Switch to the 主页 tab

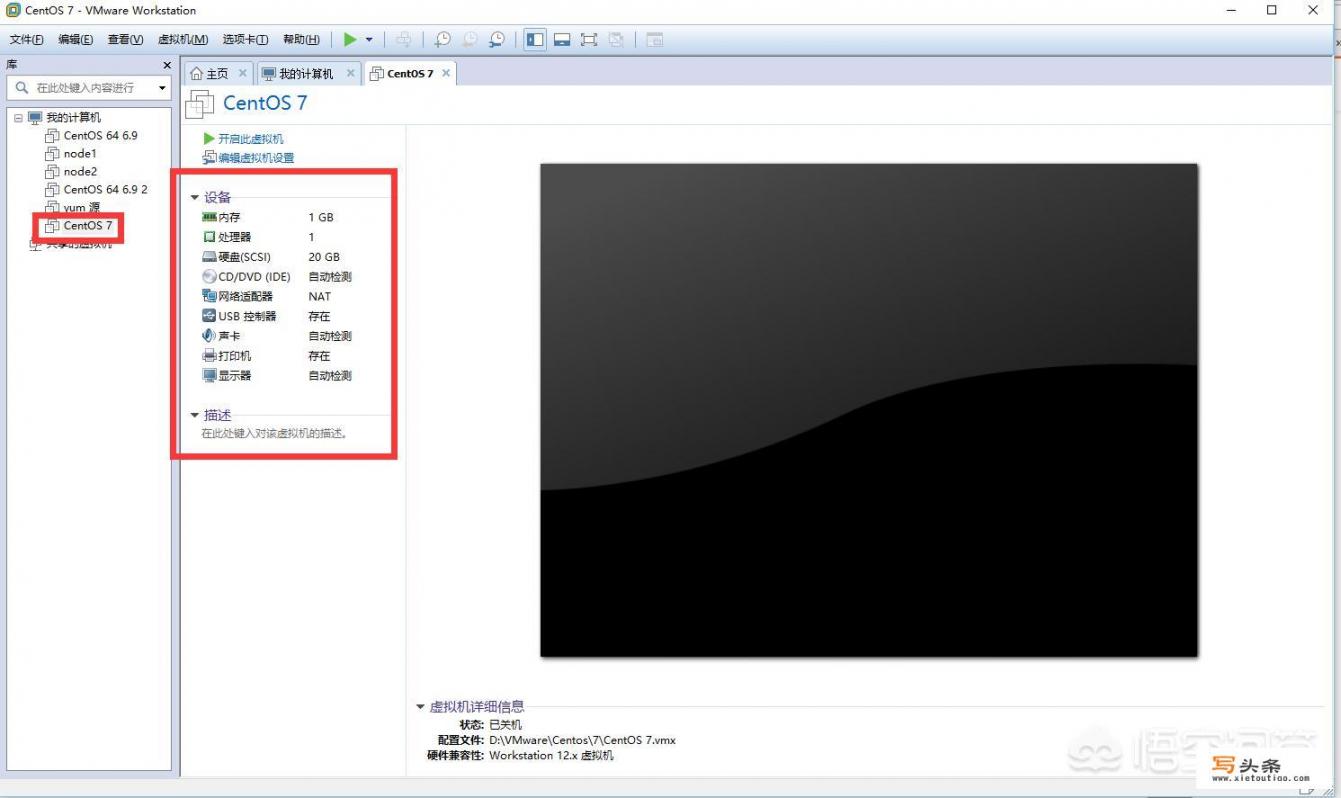tap(217, 74)
